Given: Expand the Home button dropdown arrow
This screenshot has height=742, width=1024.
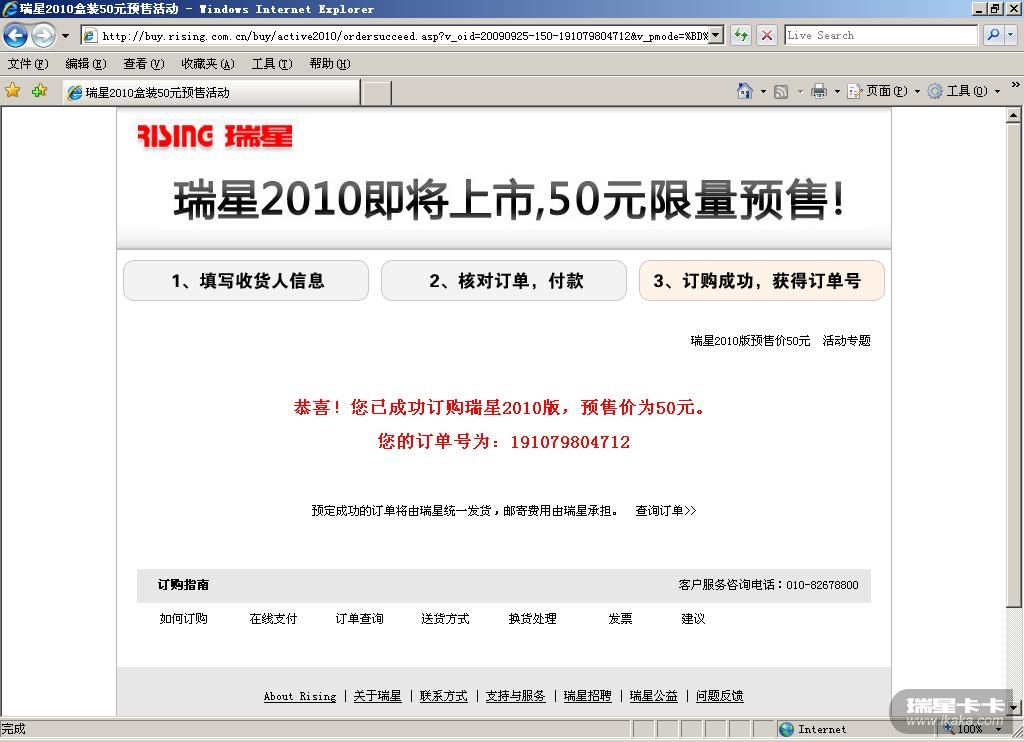Looking at the screenshot, I should click(763, 91).
